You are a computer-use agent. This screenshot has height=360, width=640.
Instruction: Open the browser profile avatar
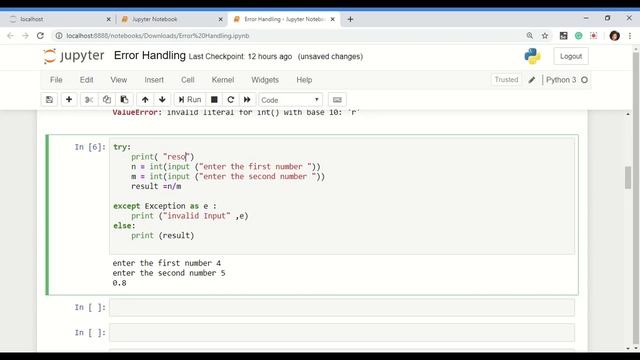click(x=615, y=36)
